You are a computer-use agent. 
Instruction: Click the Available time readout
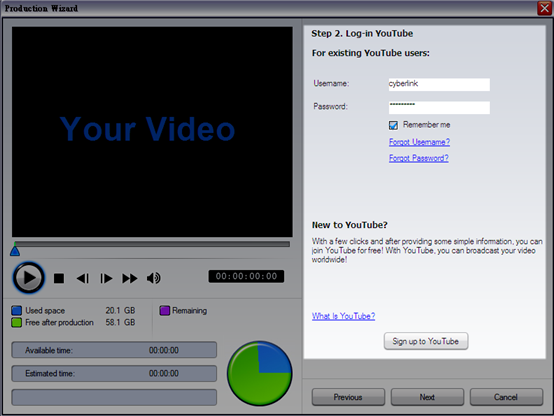(x=114, y=350)
